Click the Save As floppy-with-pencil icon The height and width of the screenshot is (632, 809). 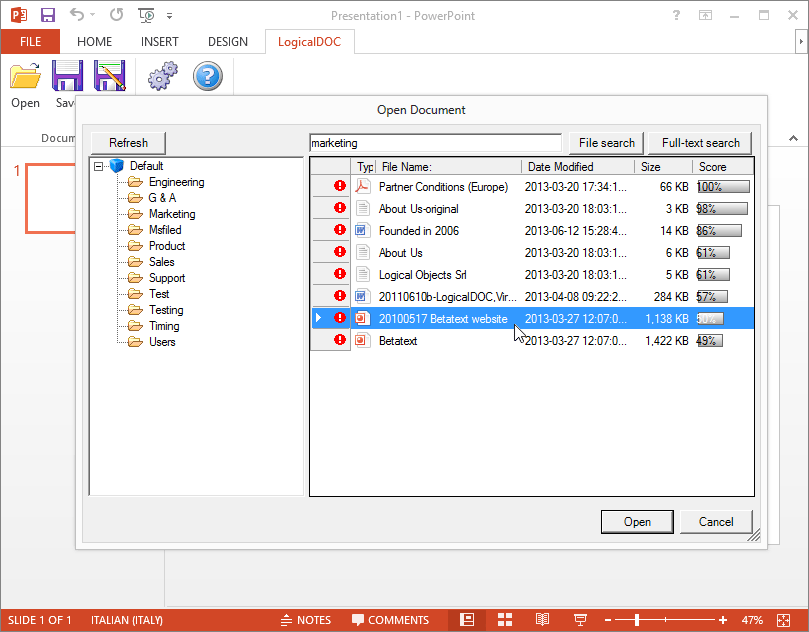pyautogui.click(x=109, y=76)
